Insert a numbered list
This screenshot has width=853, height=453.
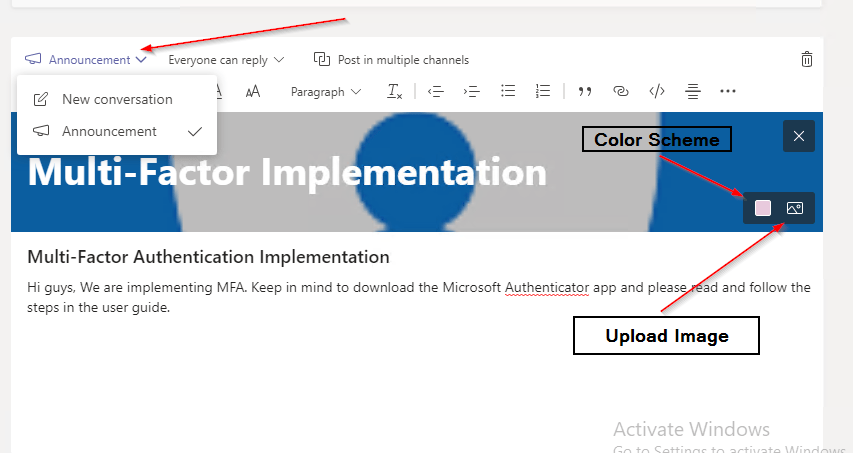coord(543,92)
